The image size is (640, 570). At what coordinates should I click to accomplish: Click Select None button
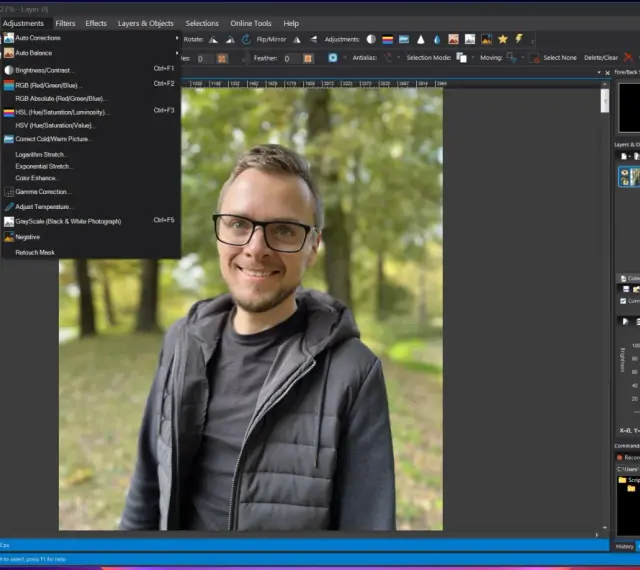(x=560, y=58)
